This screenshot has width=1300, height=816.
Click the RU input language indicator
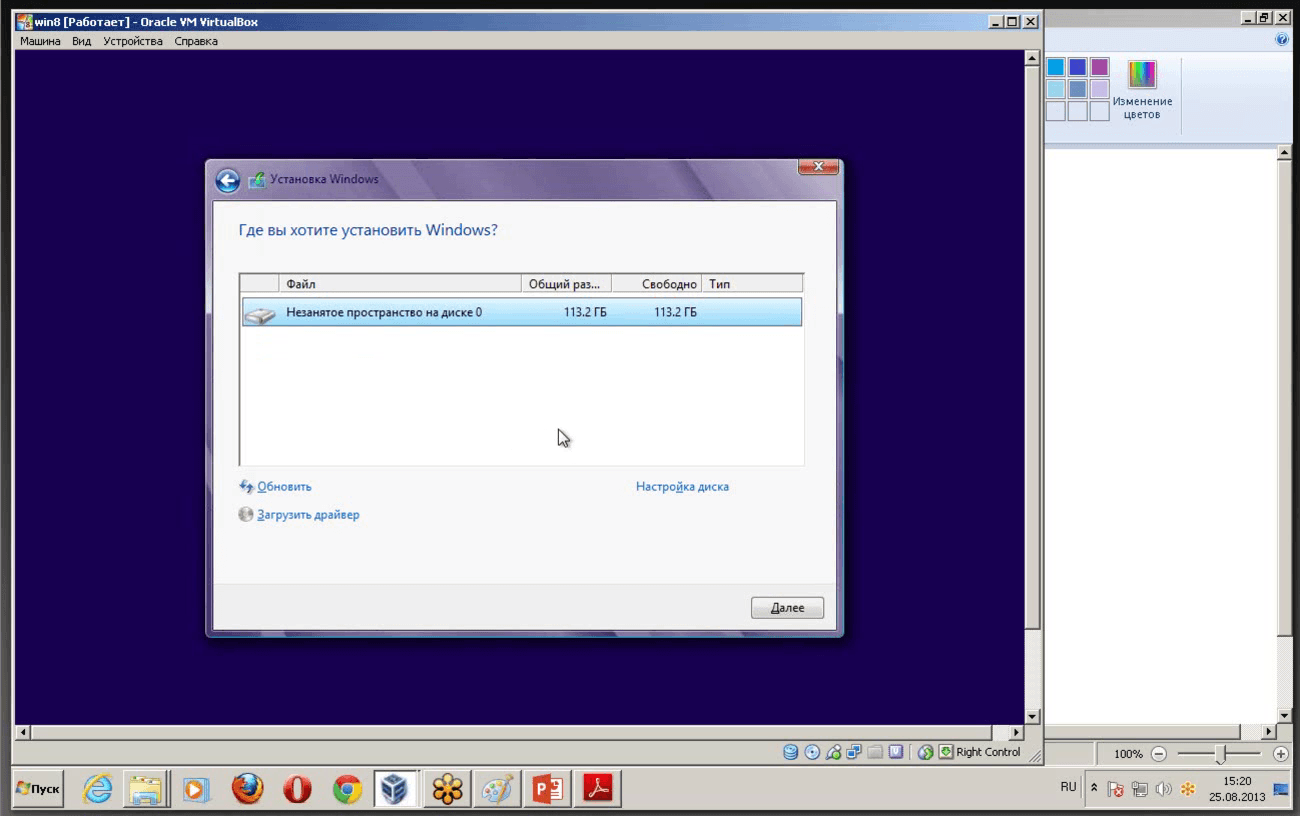(x=1068, y=787)
